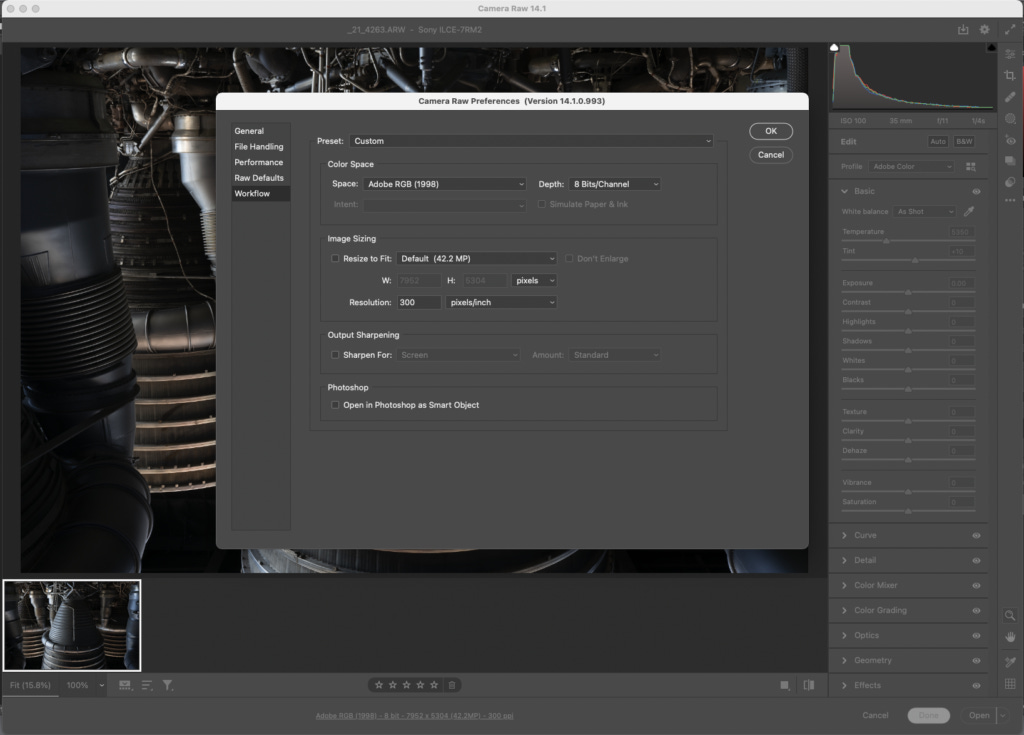
Task: Enable the Resize to Fit checkbox
Action: click(x=335, y=259)
